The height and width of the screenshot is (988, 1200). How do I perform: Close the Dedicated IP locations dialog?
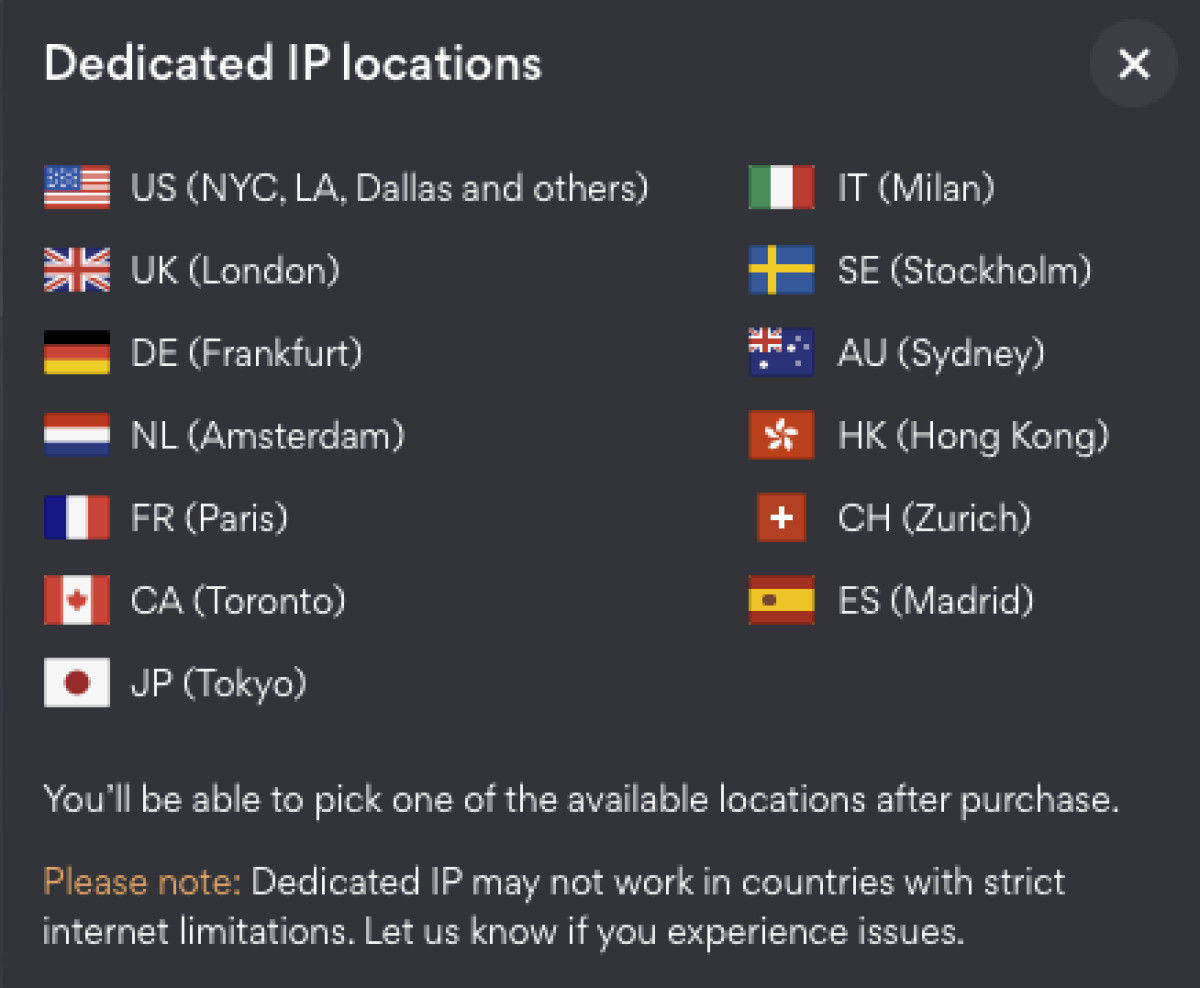pyautogui.click(x=1134, y=64)
